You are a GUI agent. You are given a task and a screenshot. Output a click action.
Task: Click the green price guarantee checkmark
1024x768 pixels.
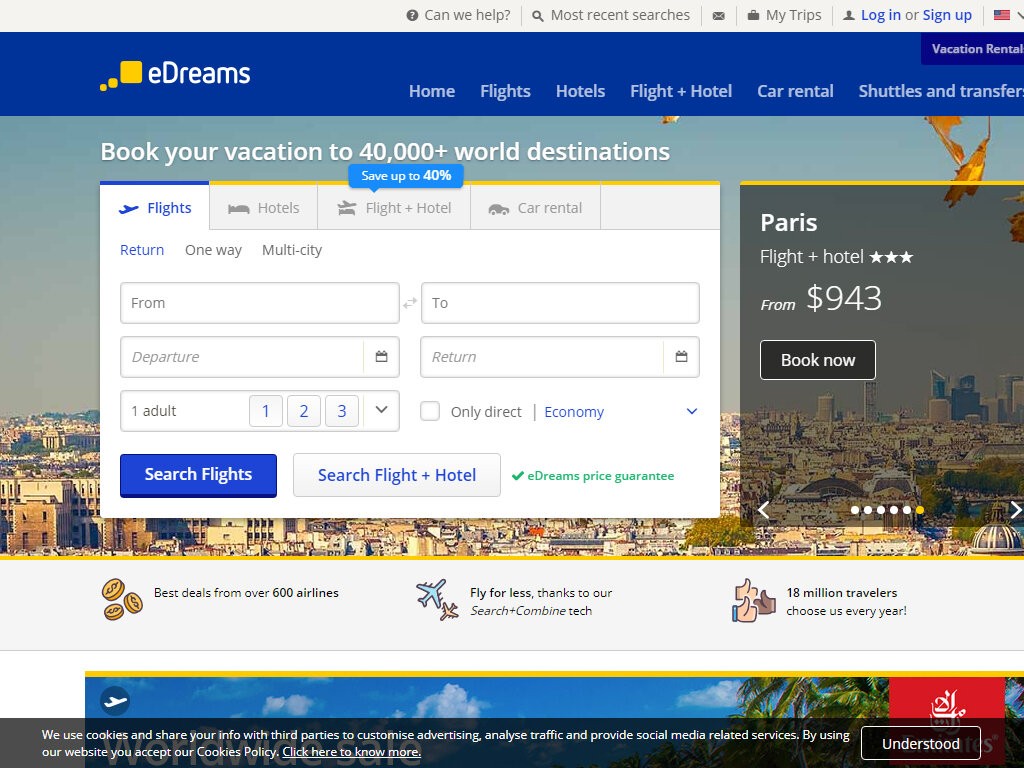click(x=518, y=476)
